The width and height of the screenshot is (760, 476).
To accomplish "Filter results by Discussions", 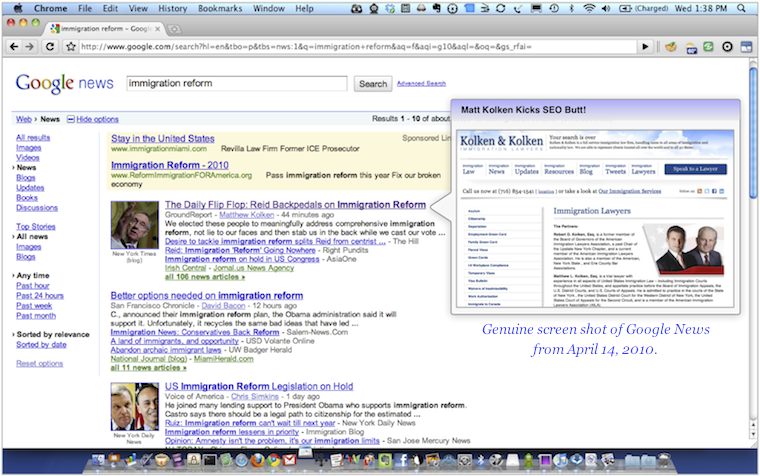I will tap(37, 208).
